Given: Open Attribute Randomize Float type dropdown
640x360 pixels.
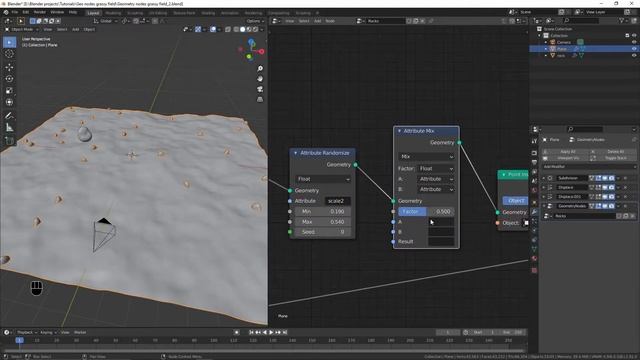Looking at the screenshot, I should tap(322, 179).
